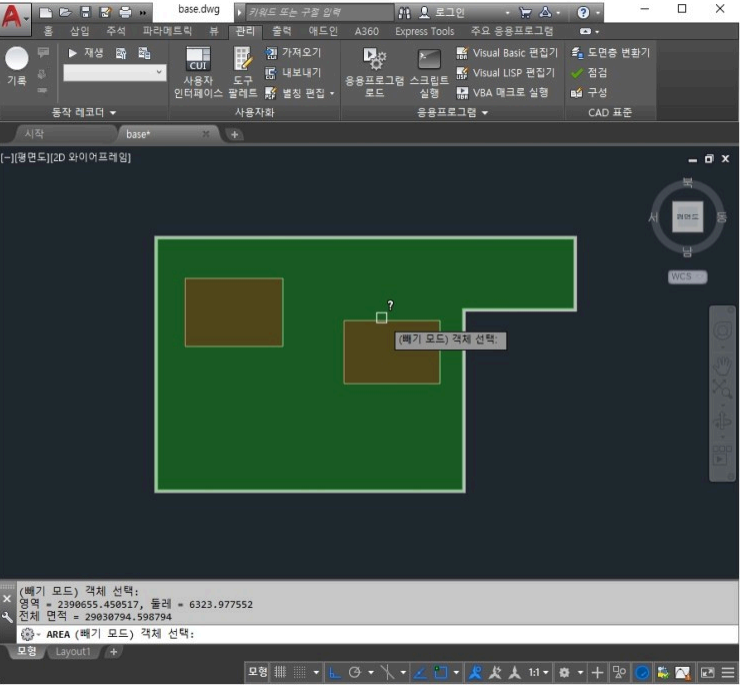Open the 삽입 ribbon tab
The width and height of the screenshot is (741, 685).
click(x=79, y=31)
